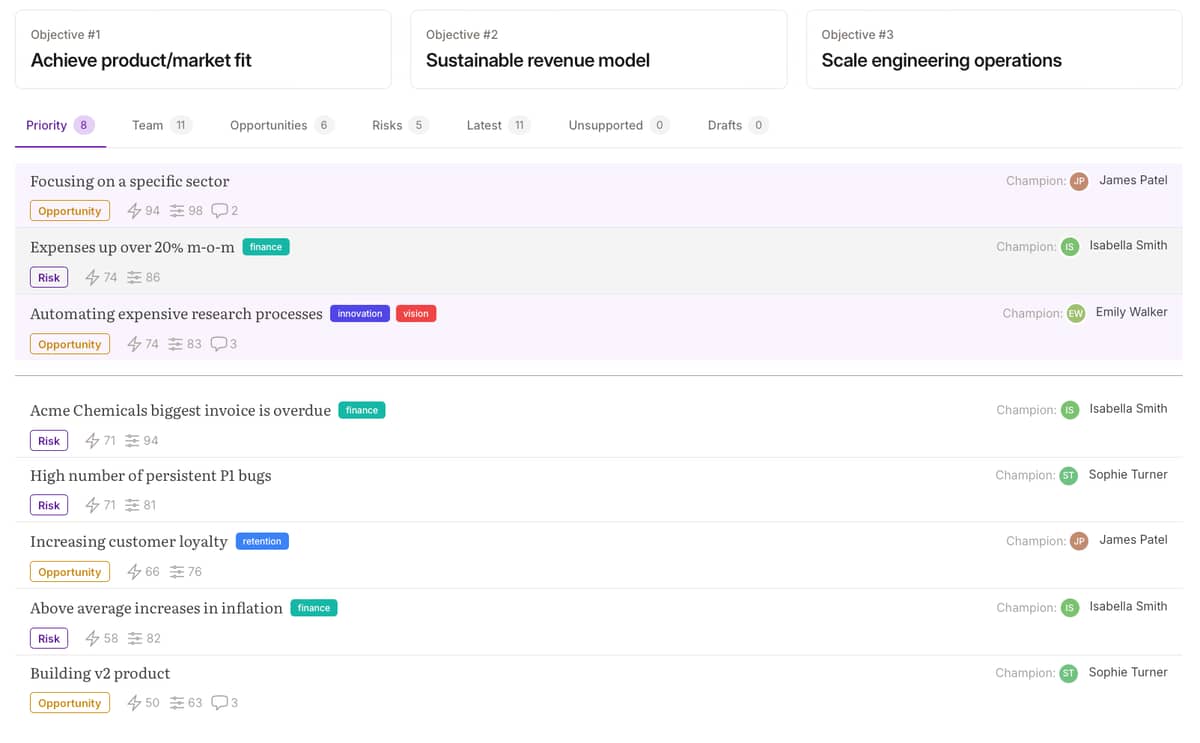The image size is (1200, 743).
Task: Click Opportunity badge on Focusing on sector
Action: point(70,211)
